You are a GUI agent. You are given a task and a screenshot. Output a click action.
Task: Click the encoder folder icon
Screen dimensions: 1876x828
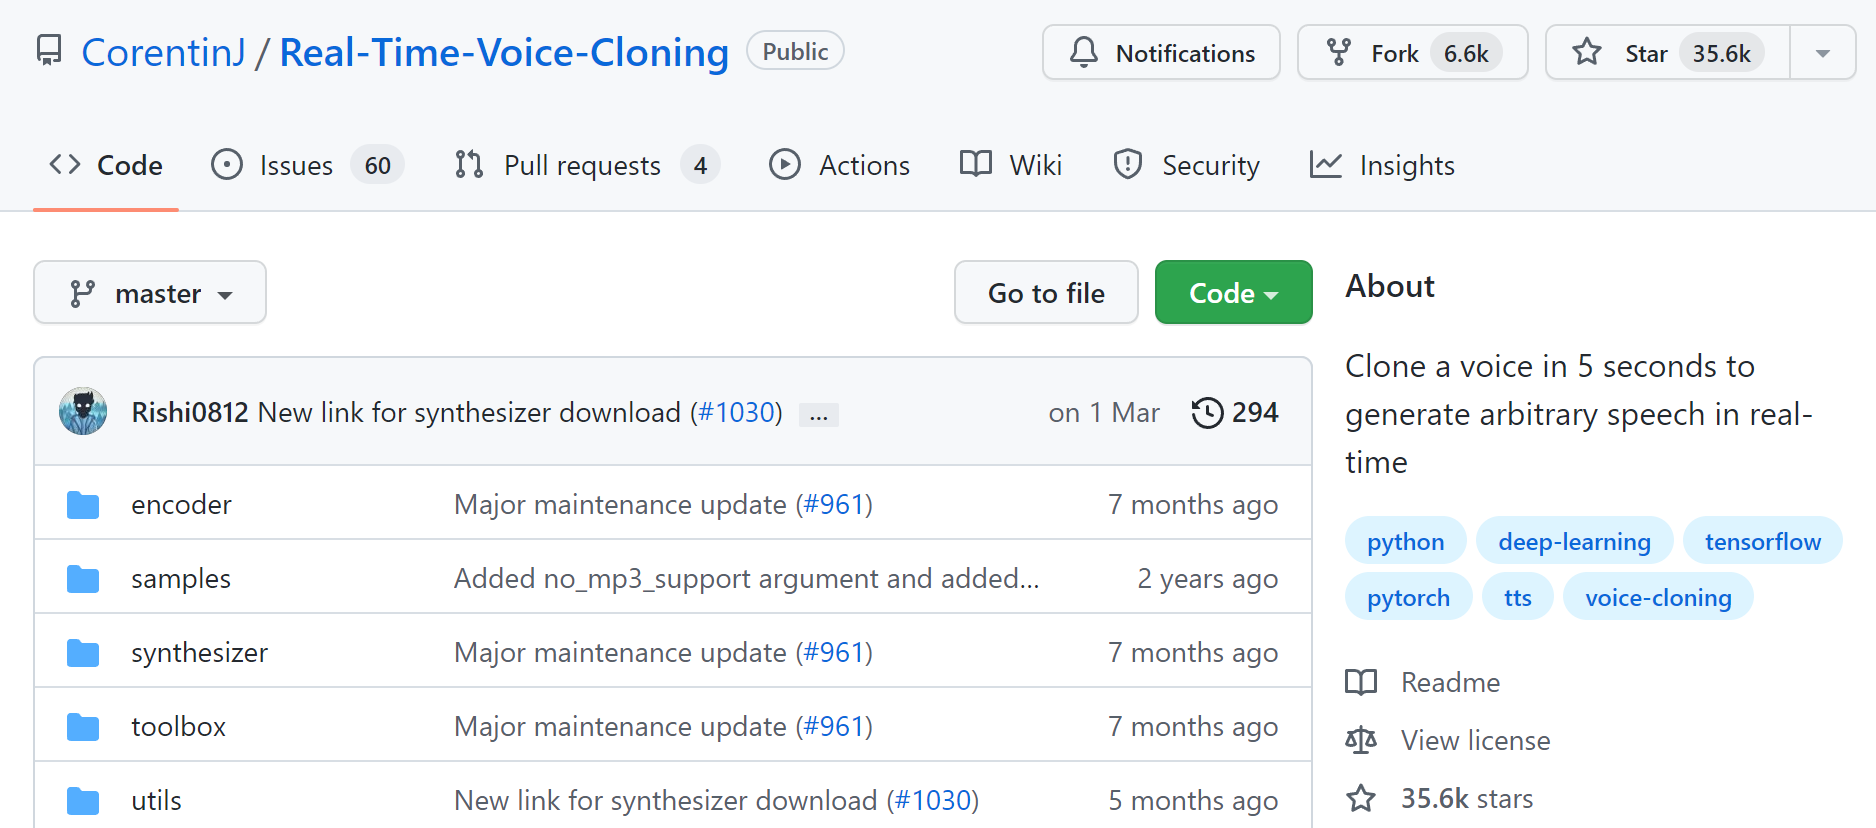point(83,505)
